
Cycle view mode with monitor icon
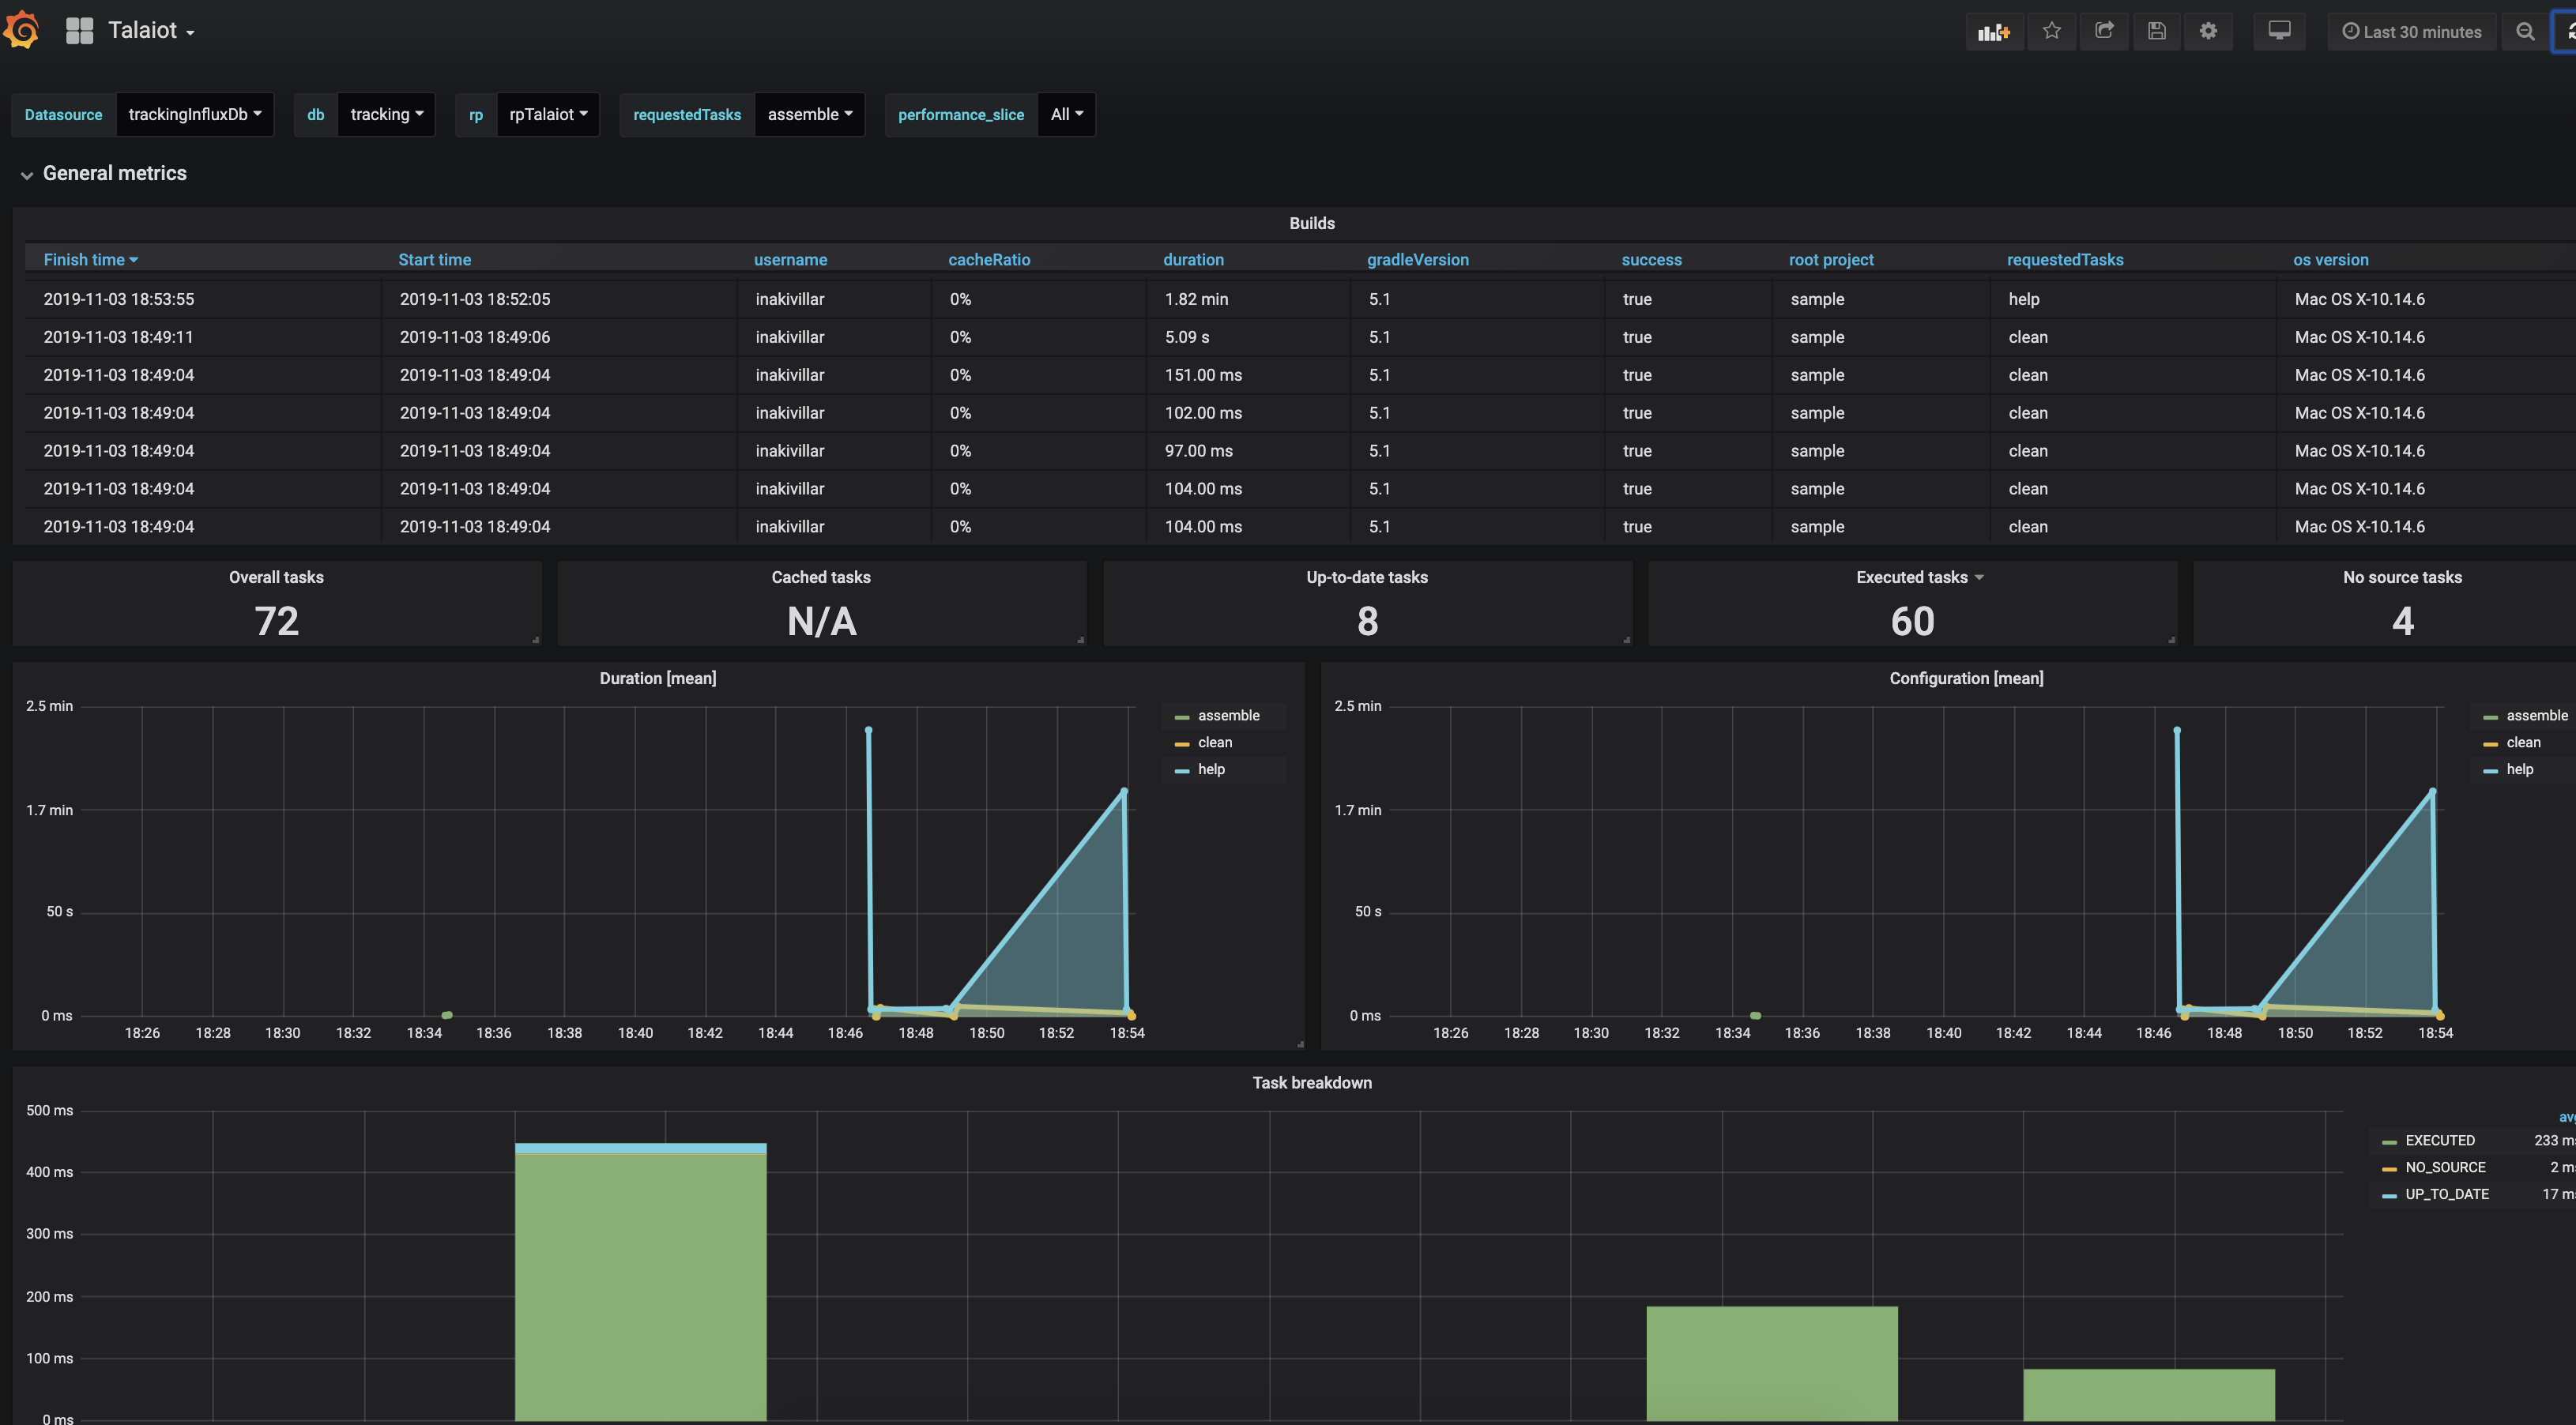tap(2279, 31)
